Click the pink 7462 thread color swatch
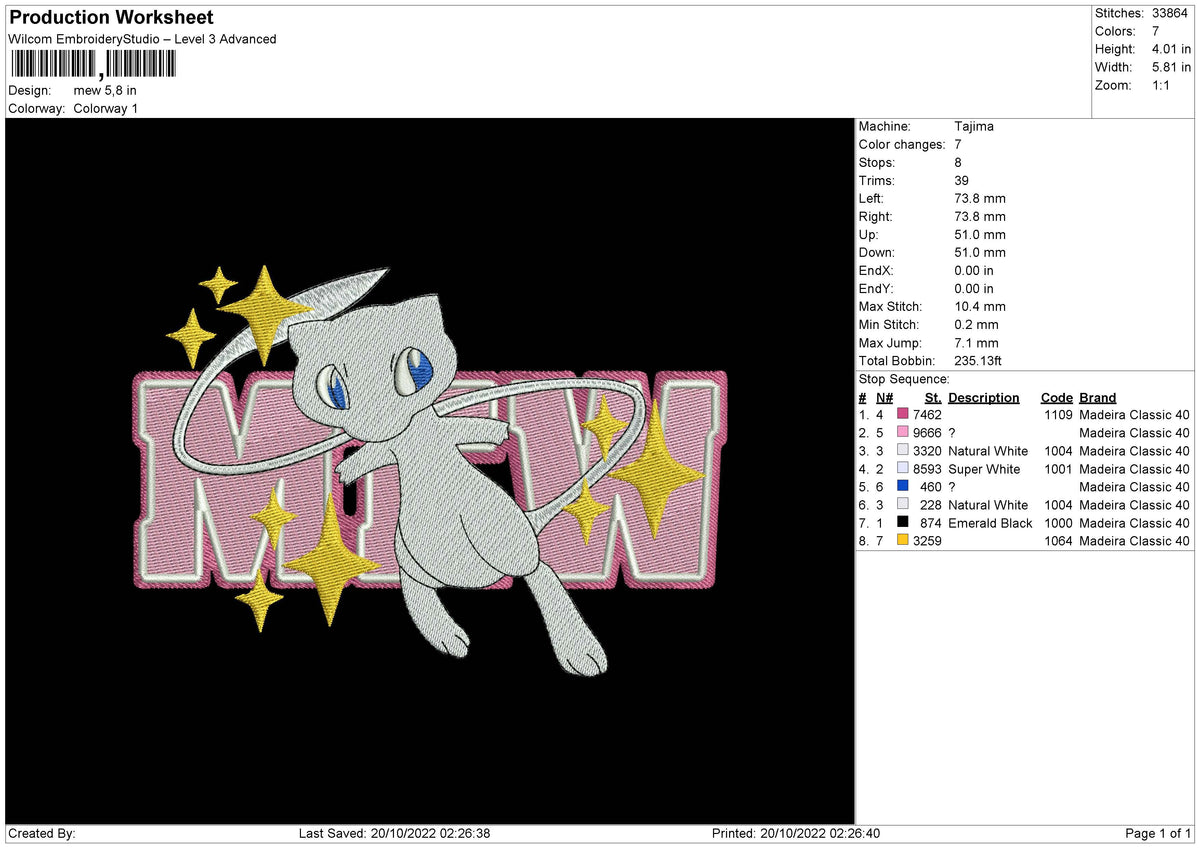Viewport: 1200px width, 848px height. (x=901, y=415)
